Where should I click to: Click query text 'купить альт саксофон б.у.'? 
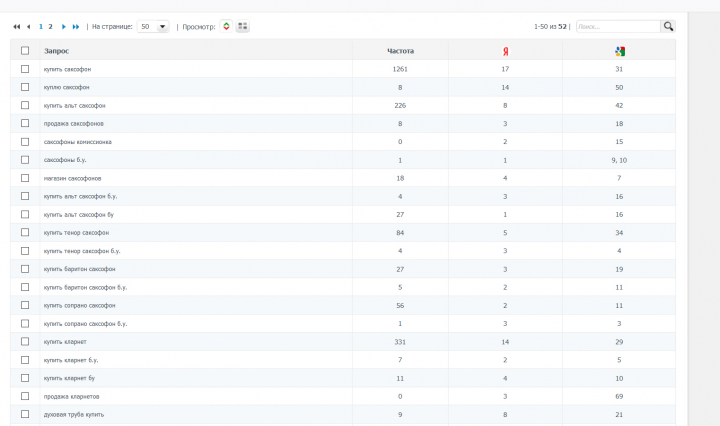click(80, 196)
